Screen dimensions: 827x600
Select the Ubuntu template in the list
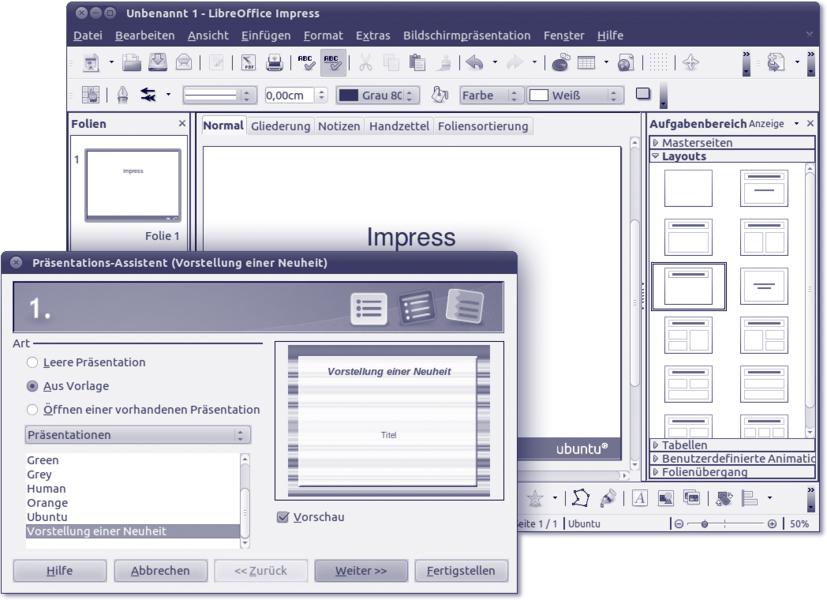click(x=48, y=517)
